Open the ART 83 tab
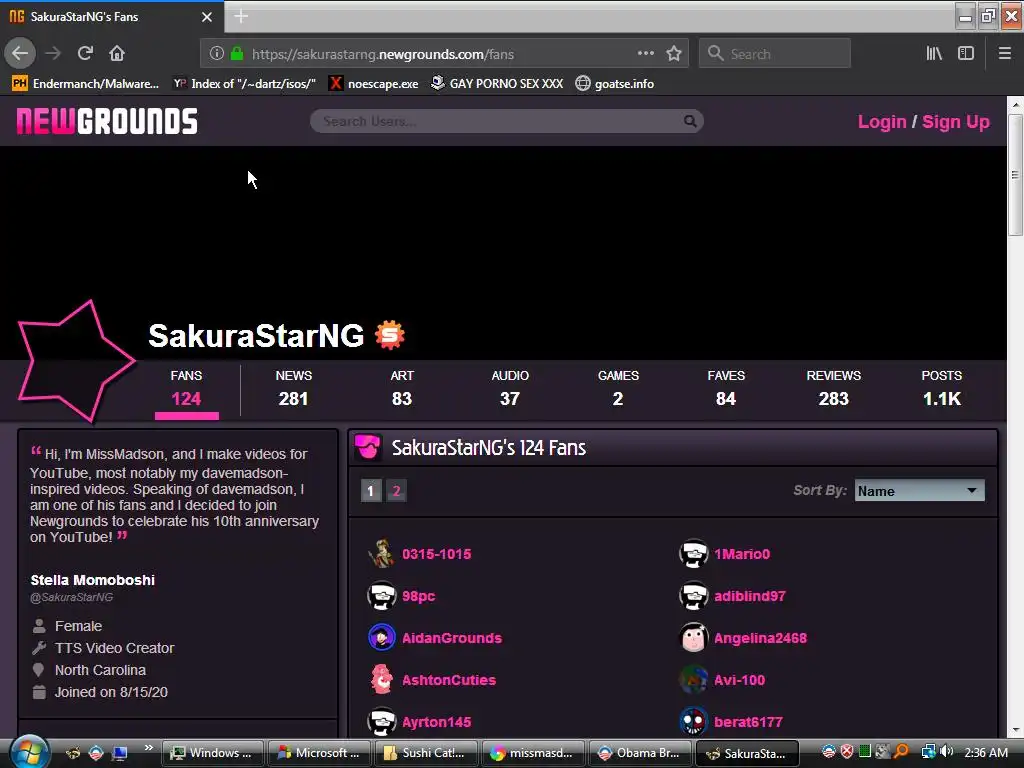1024x768 pixels. [x=402, y=389]
